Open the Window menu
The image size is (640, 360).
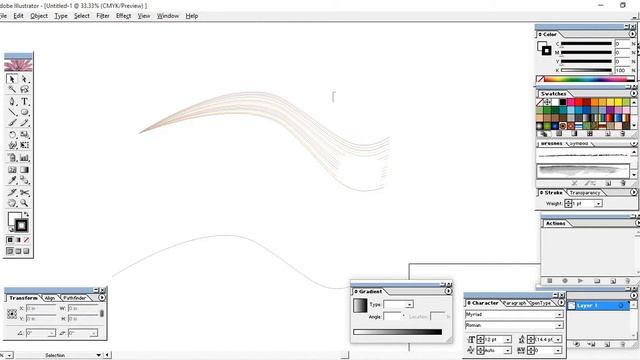(168, 16)
